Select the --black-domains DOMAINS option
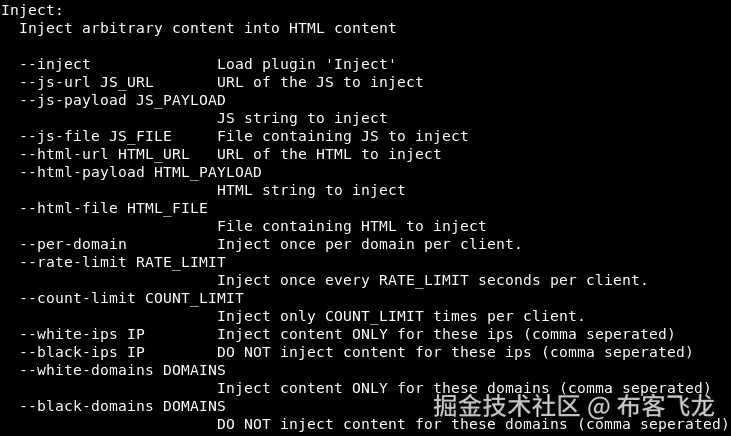Screen dimensions: 731x436 click(x=123, y=406)
